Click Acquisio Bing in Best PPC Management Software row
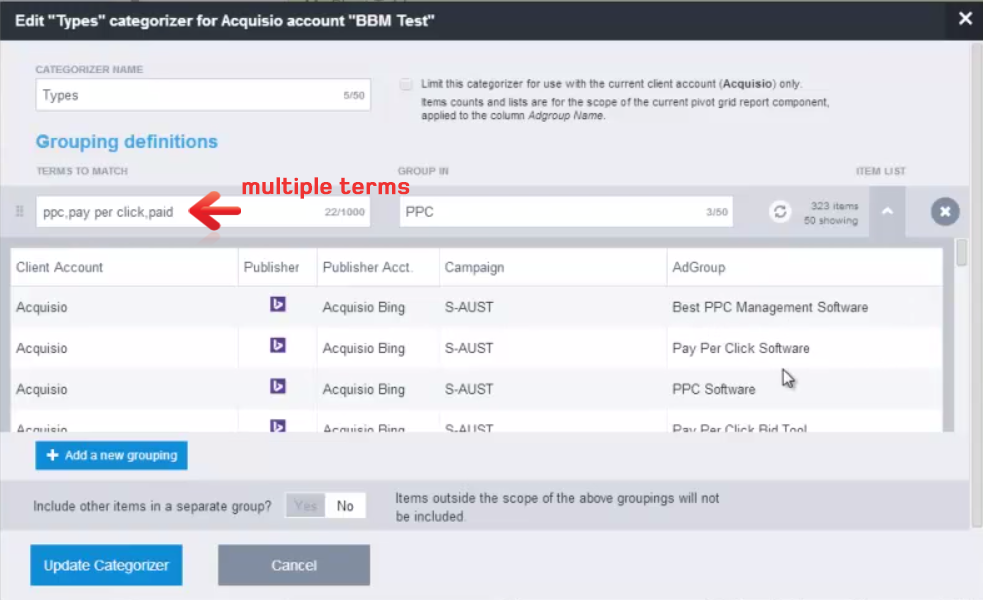The width and height of the screenshot is (983, 600). (364, 307)
